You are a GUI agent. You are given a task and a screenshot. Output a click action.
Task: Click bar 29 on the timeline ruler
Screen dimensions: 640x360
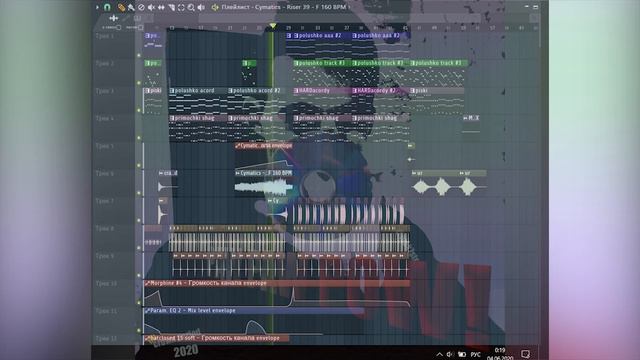(x=288, y=28)
